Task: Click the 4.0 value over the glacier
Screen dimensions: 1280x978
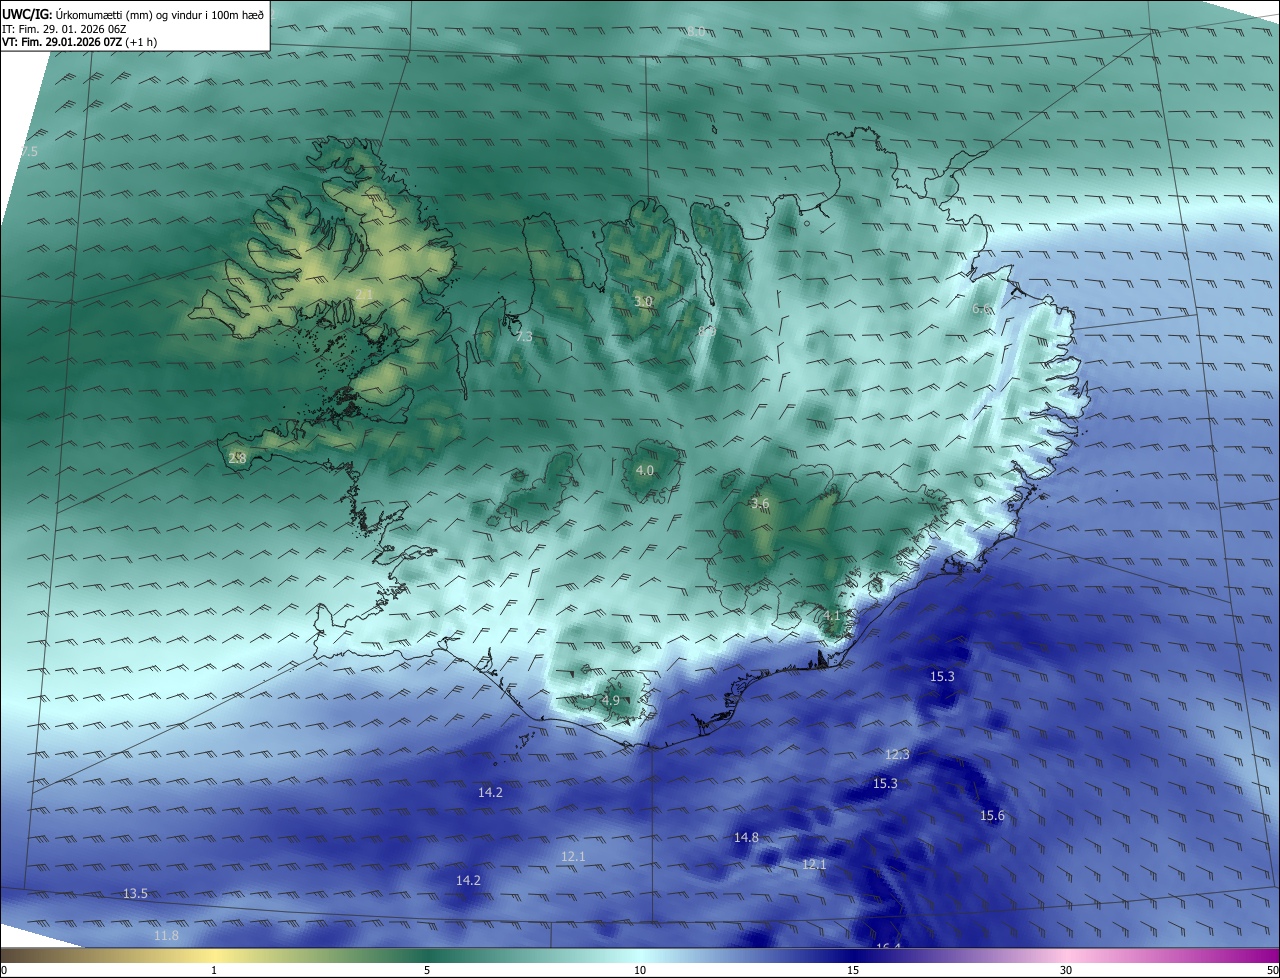Action: 645,470
